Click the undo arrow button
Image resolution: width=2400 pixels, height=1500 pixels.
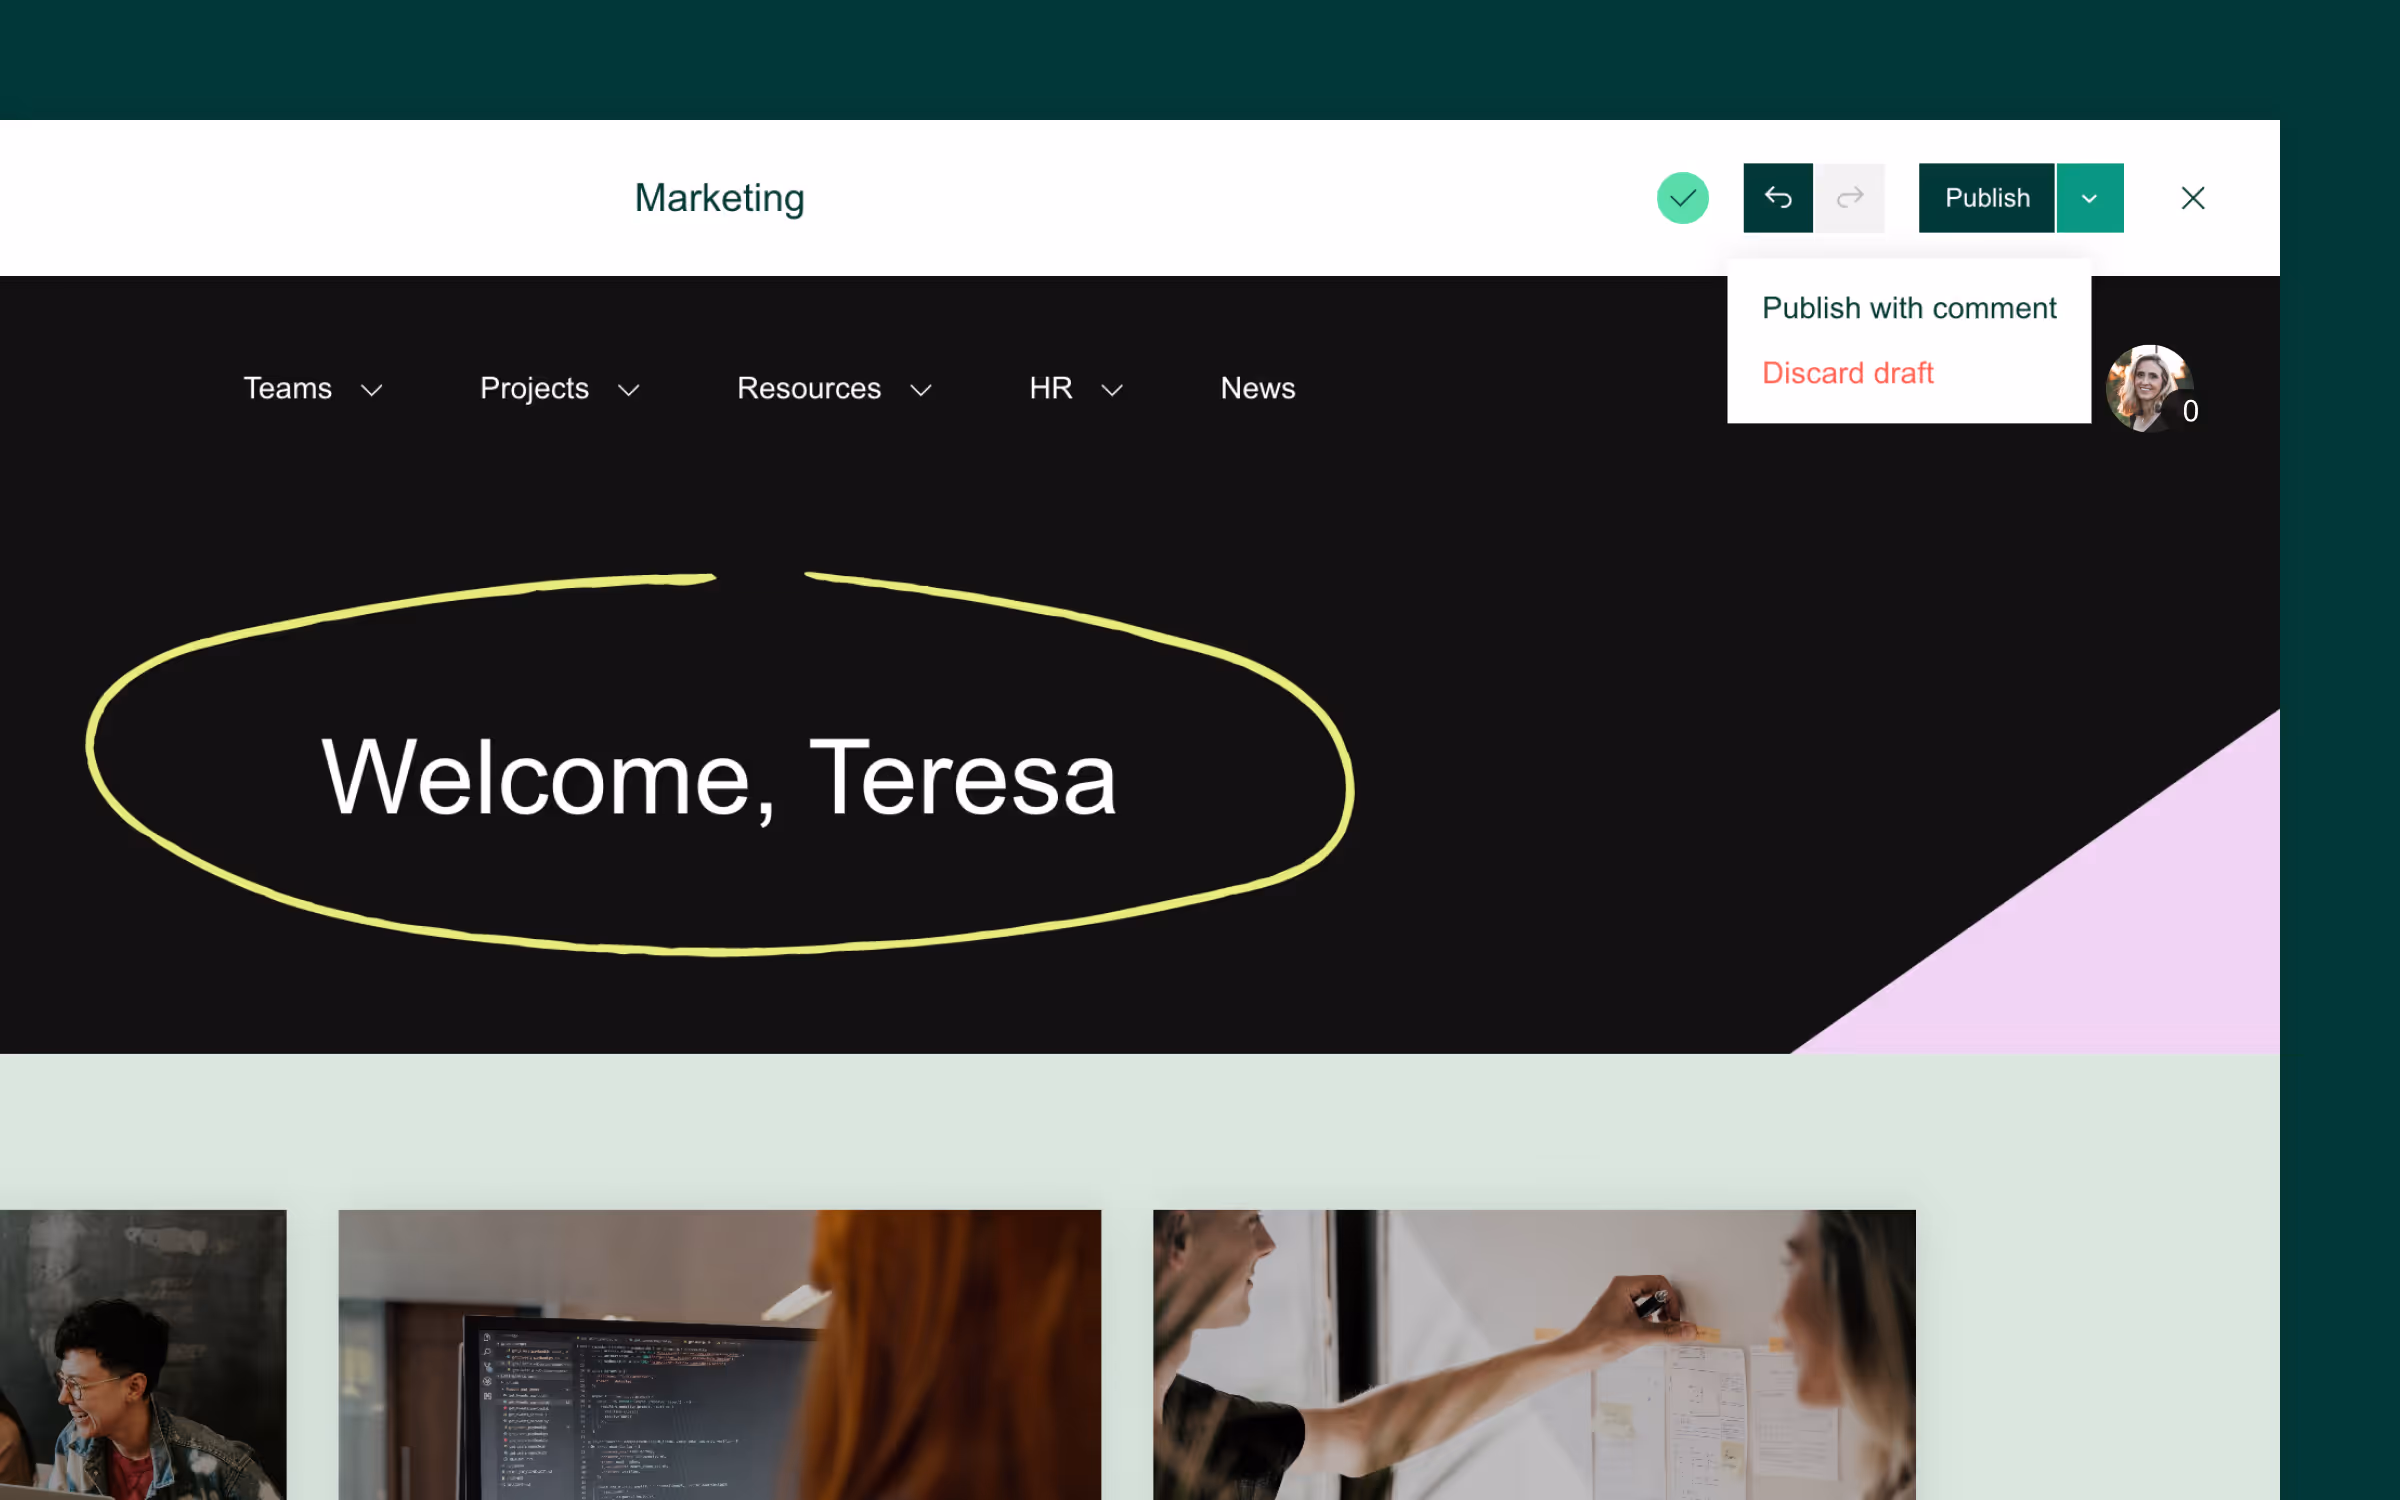(x=1777, y=198)
